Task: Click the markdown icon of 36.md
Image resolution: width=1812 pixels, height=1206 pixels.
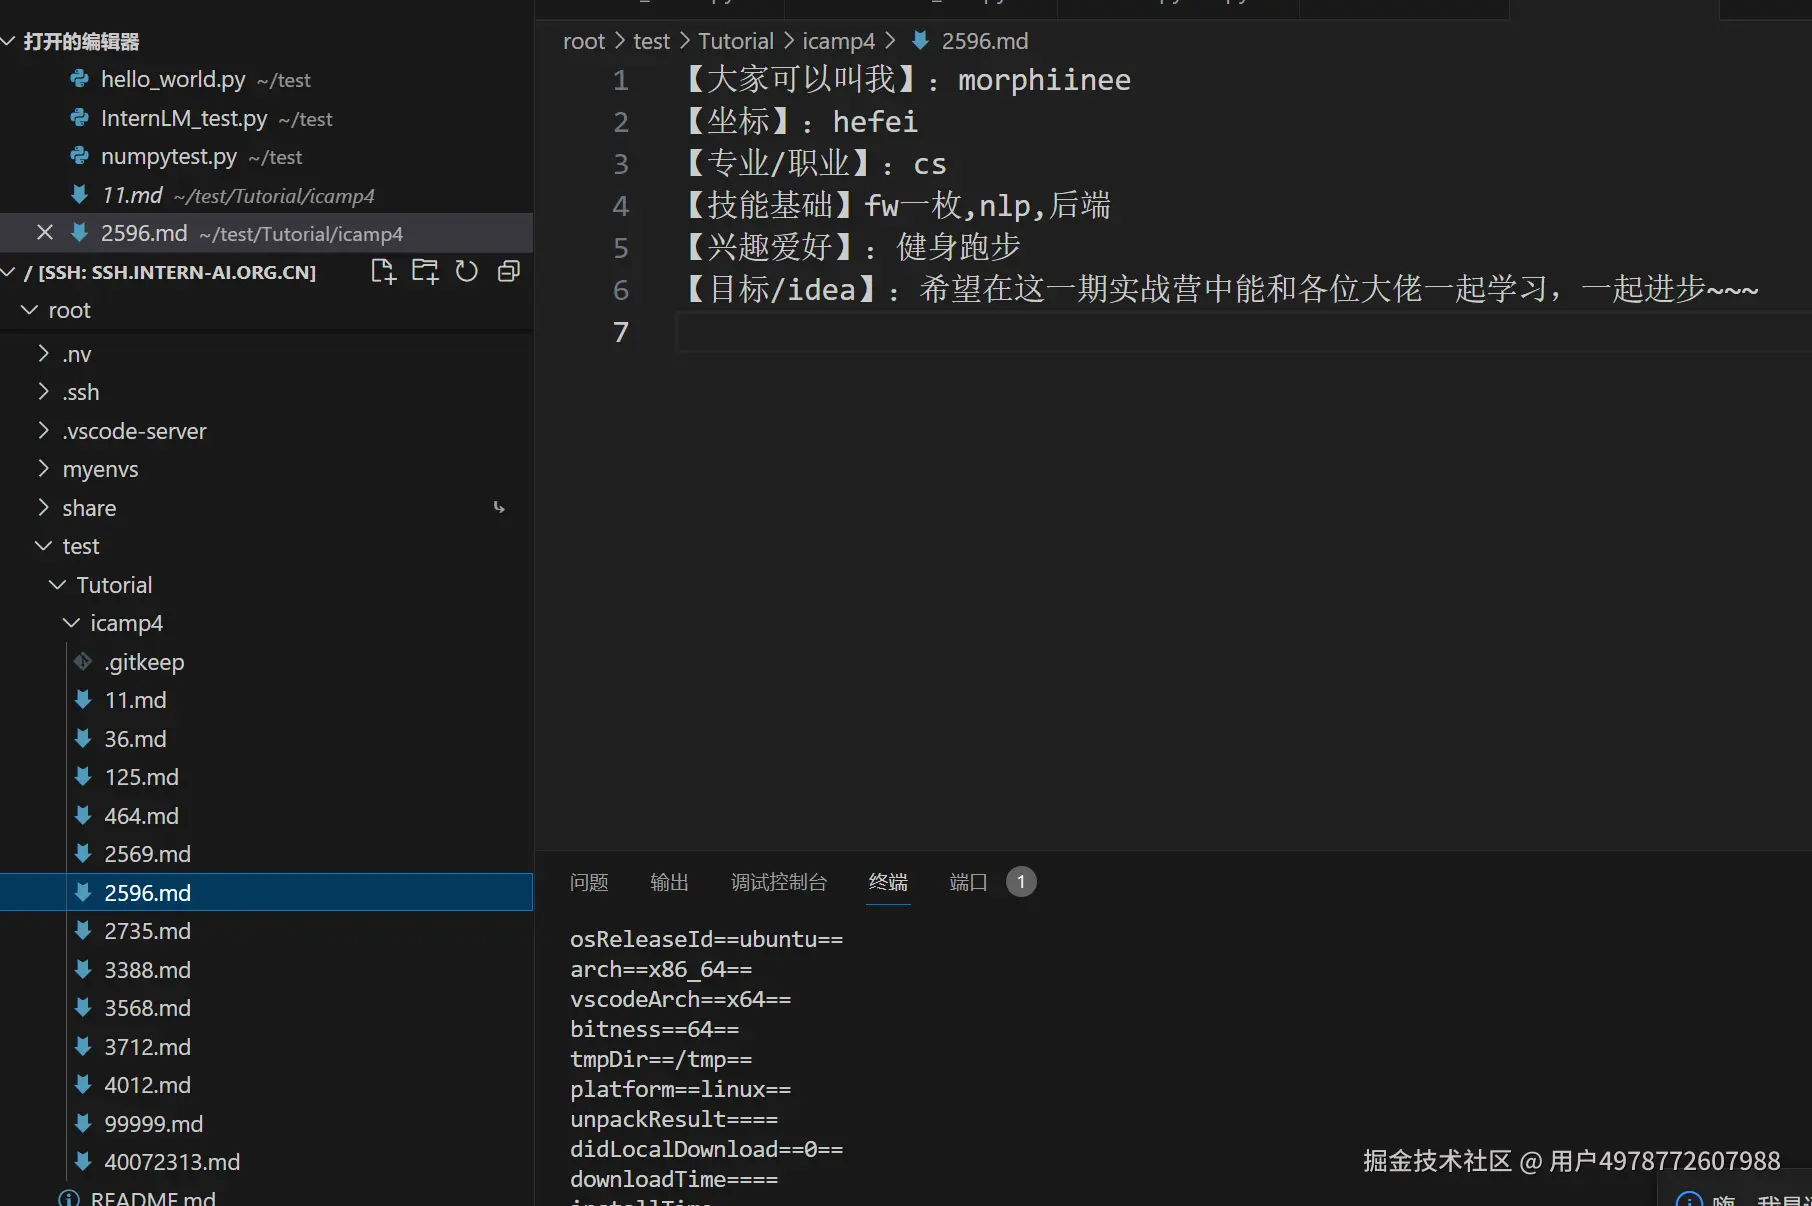Action: pos(83,738)
